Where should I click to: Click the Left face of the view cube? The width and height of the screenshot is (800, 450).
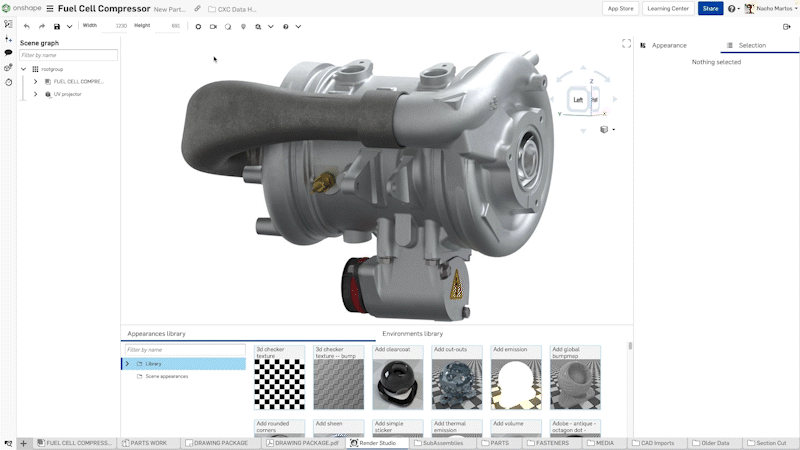tap(578, 99)
